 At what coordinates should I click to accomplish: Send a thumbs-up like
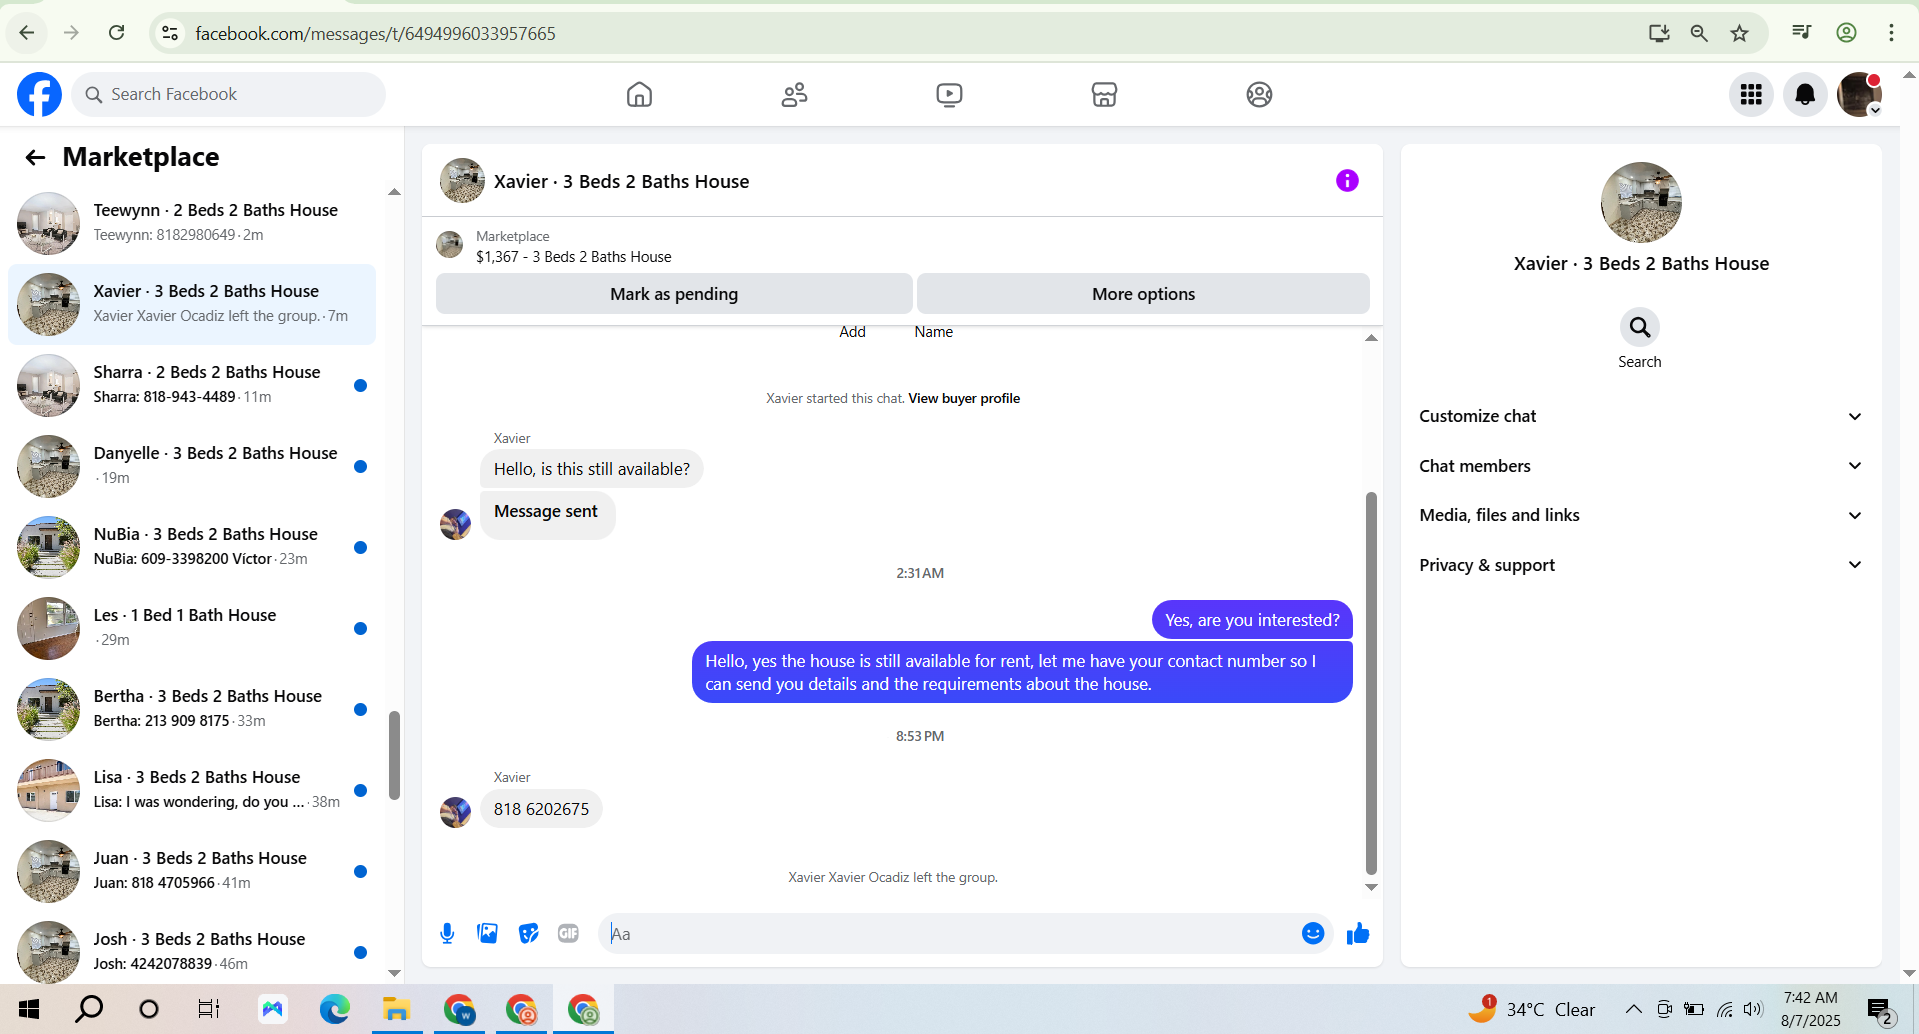(1358, 934)
